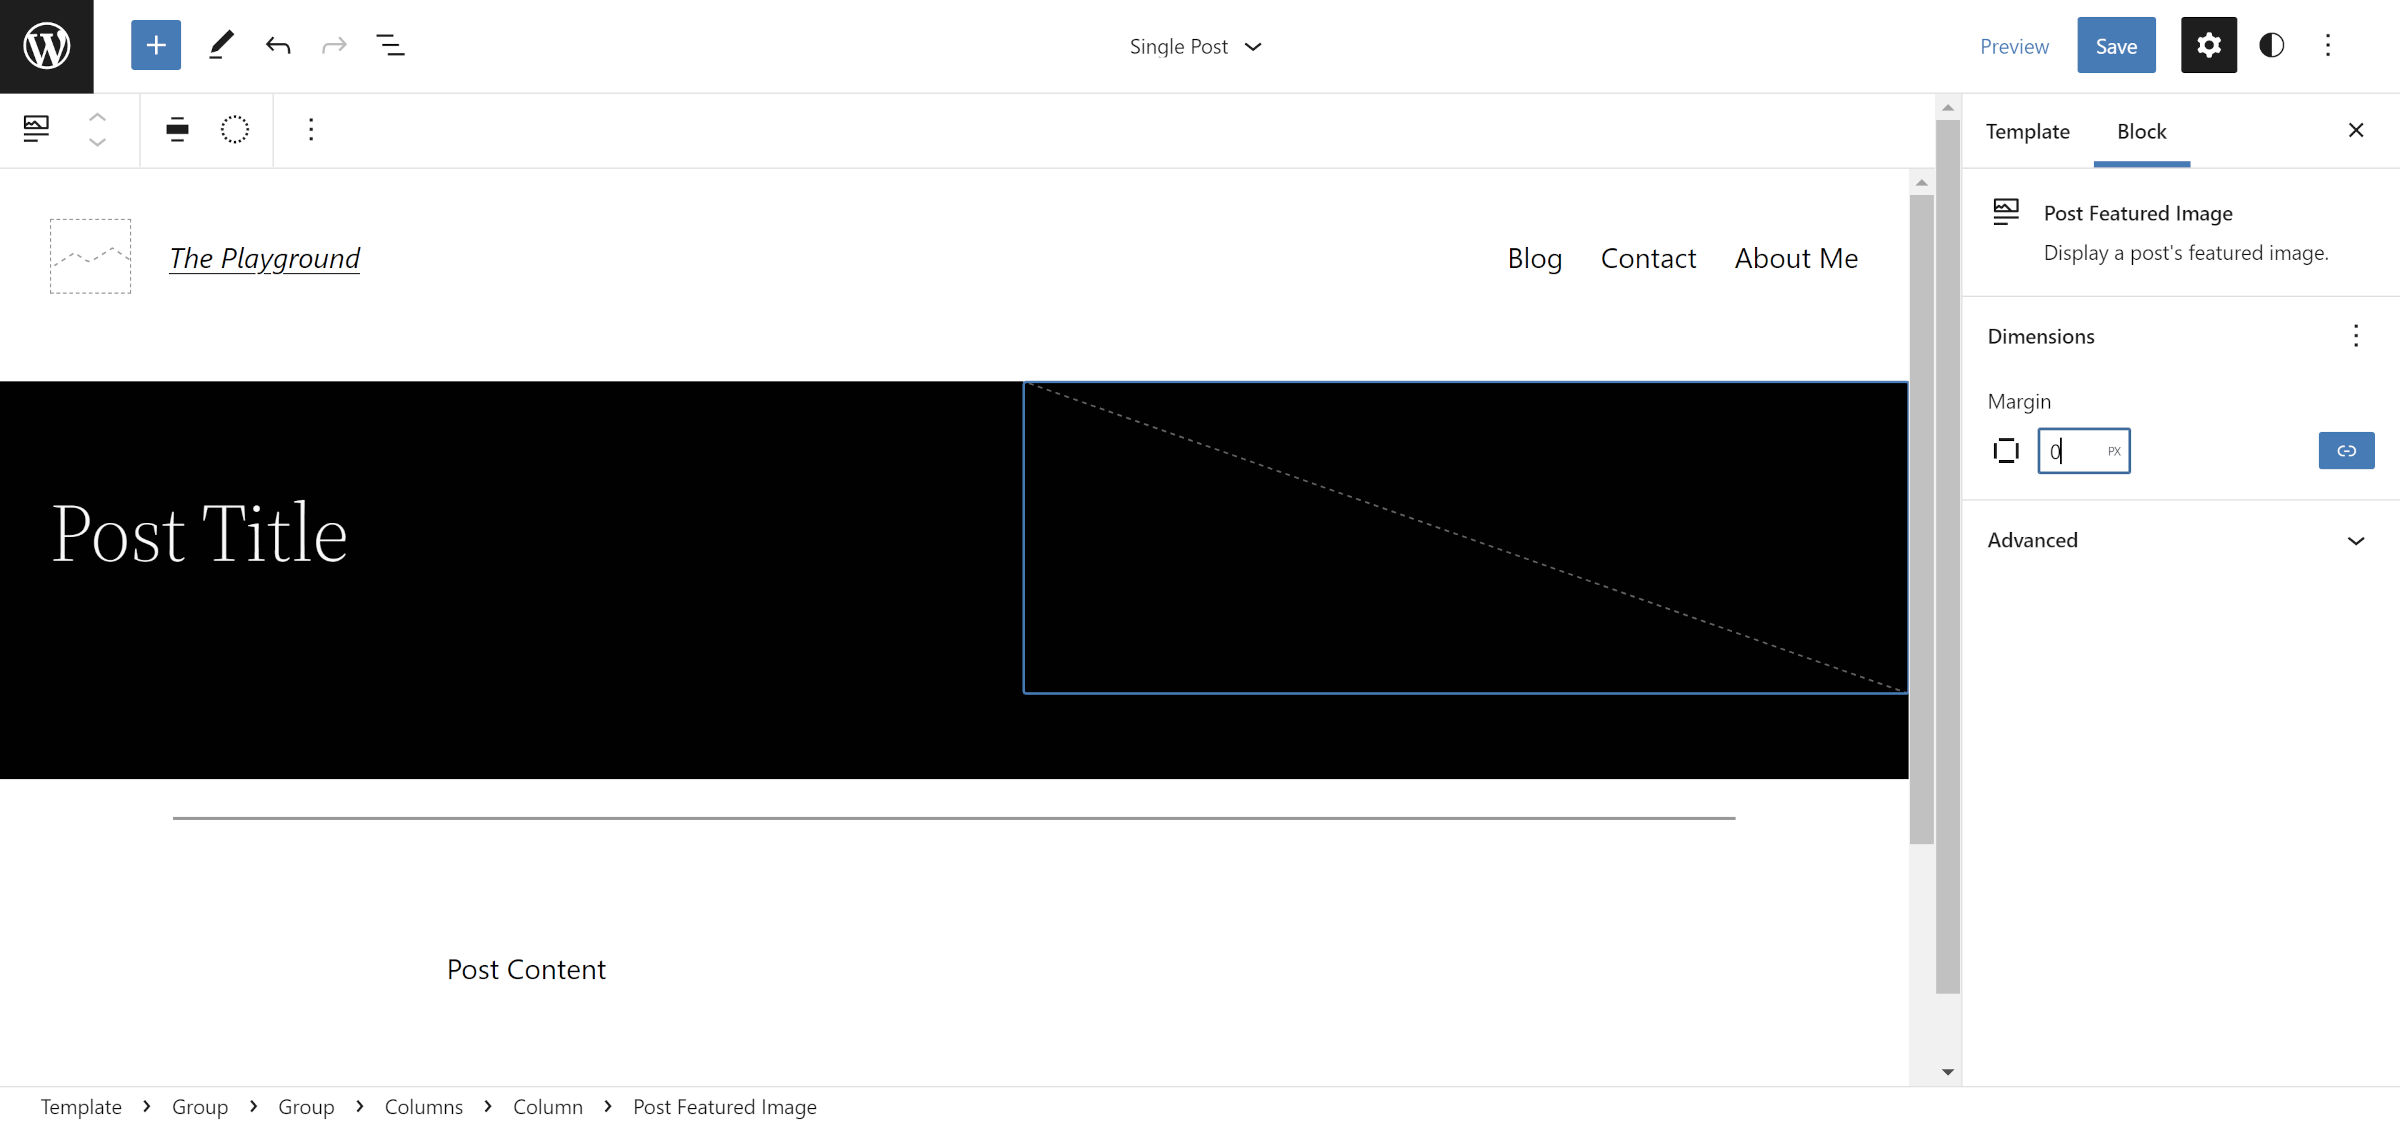The image size is (2400, 1123).
Task: Open the aspect ratio control
Action: [234, 129]
